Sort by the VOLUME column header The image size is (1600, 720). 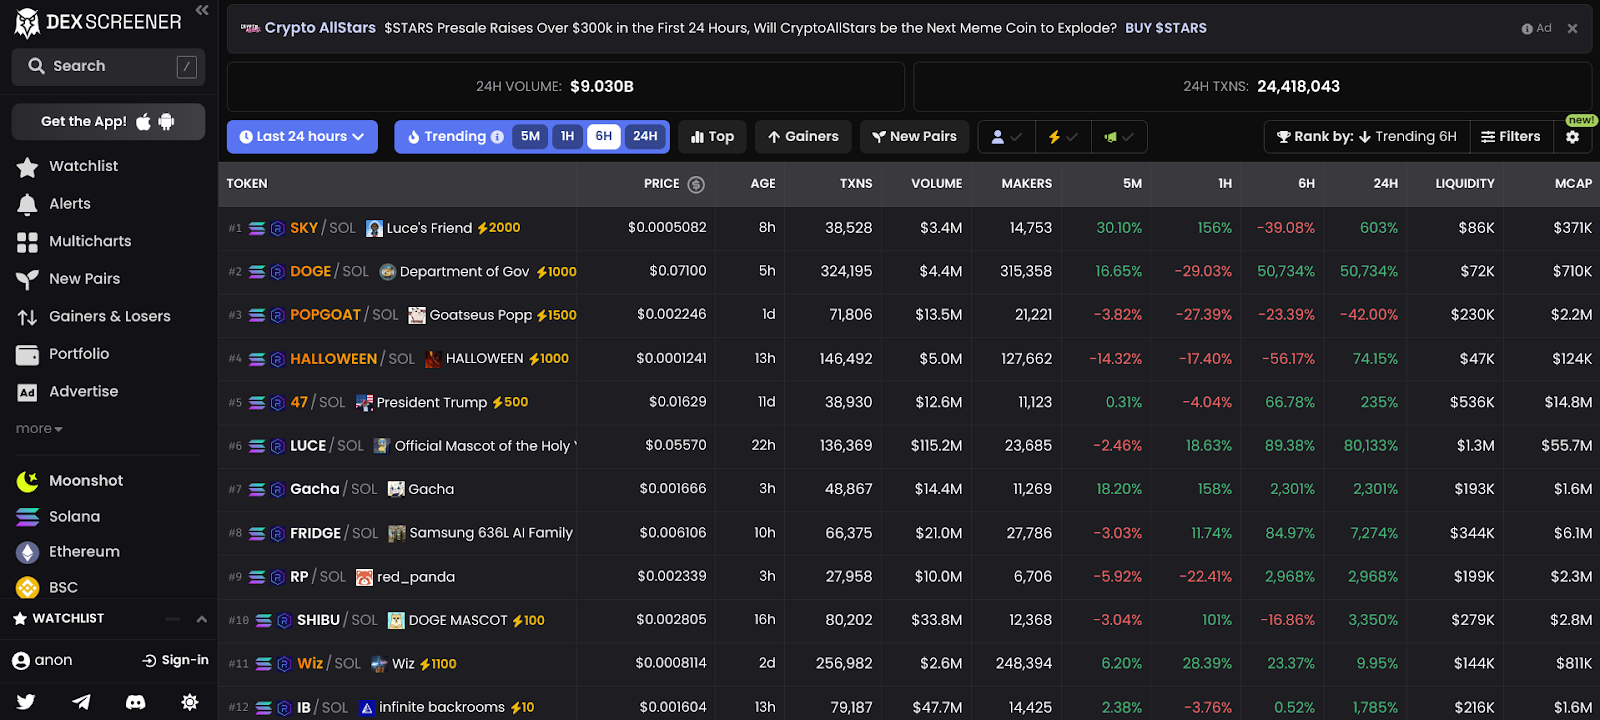[936, 184]
